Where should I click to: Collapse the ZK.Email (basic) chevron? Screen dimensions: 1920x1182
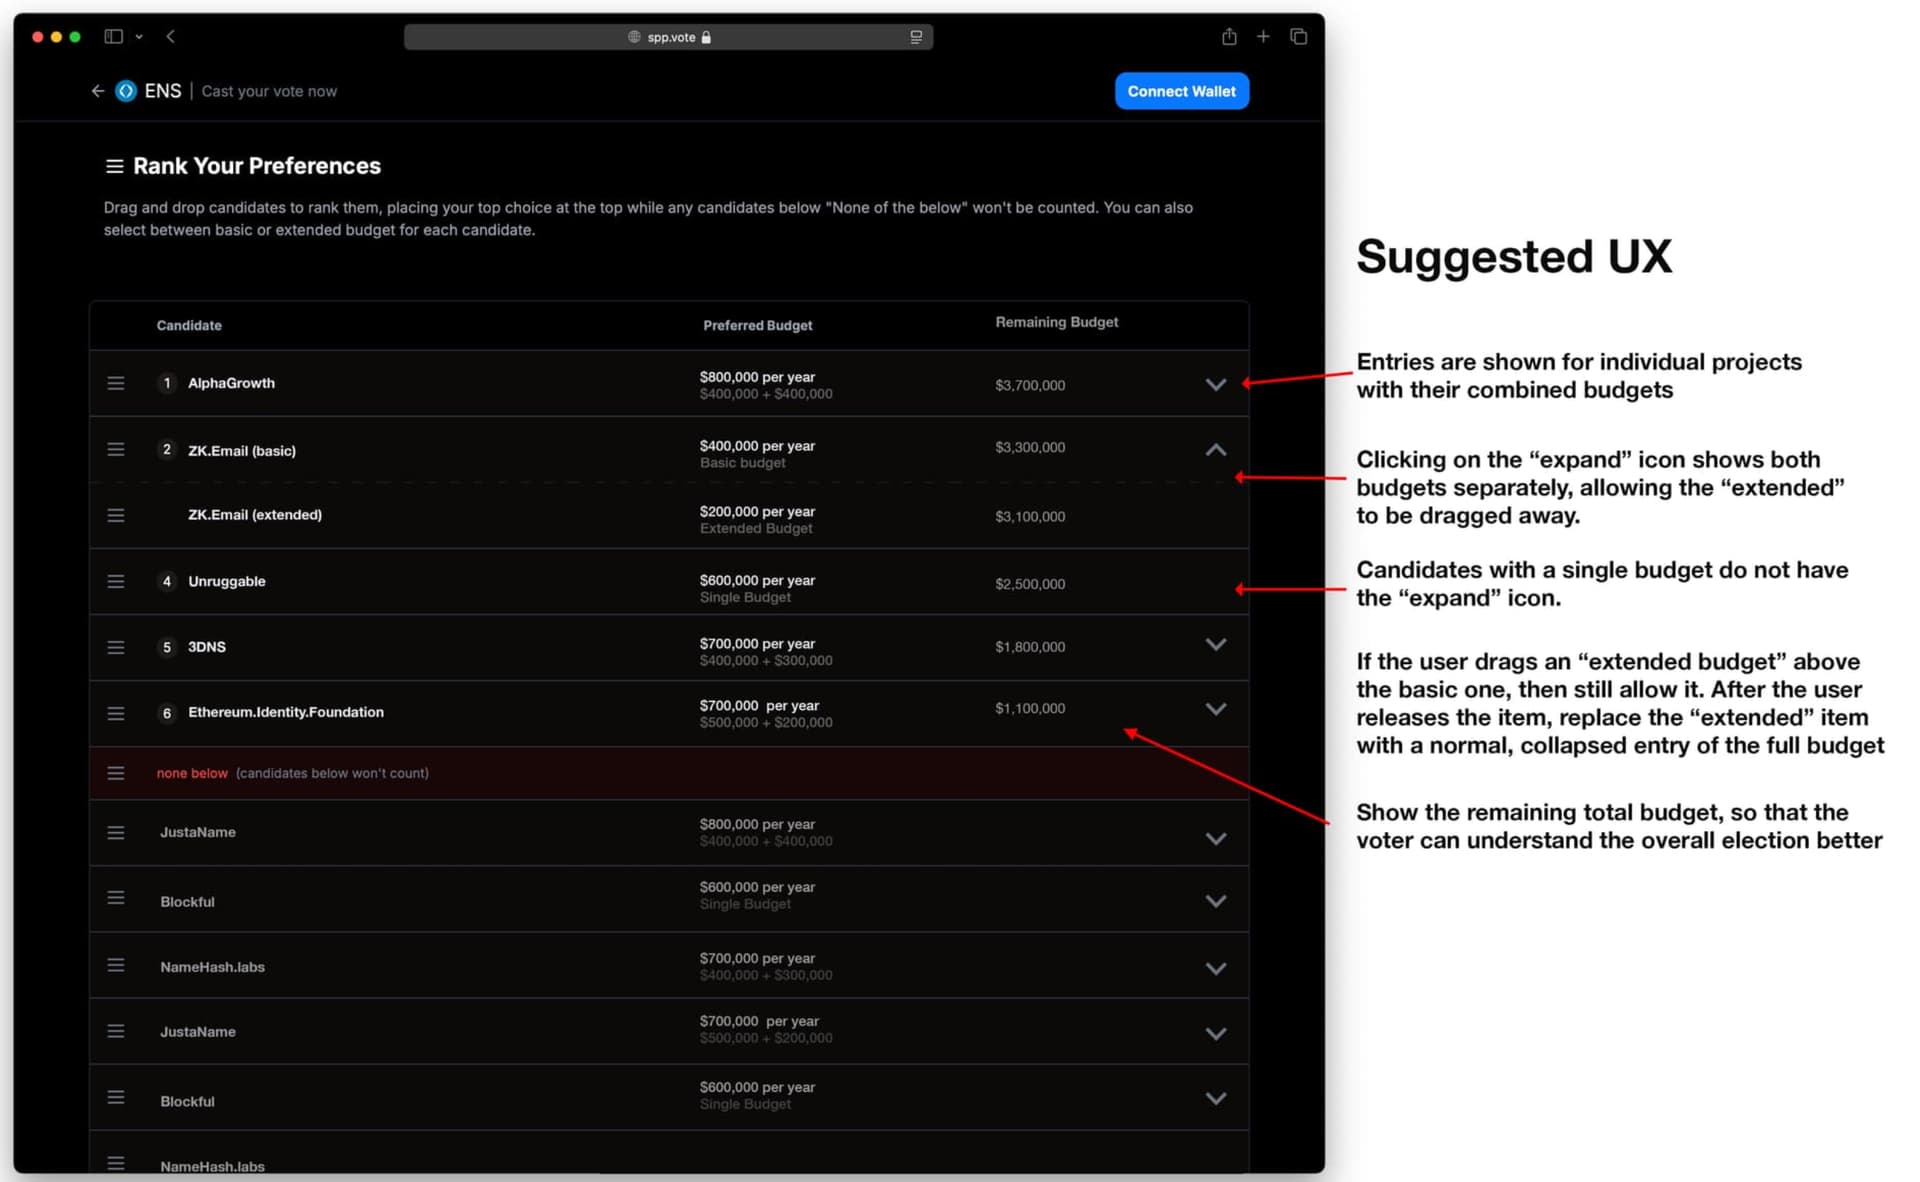1216,450
